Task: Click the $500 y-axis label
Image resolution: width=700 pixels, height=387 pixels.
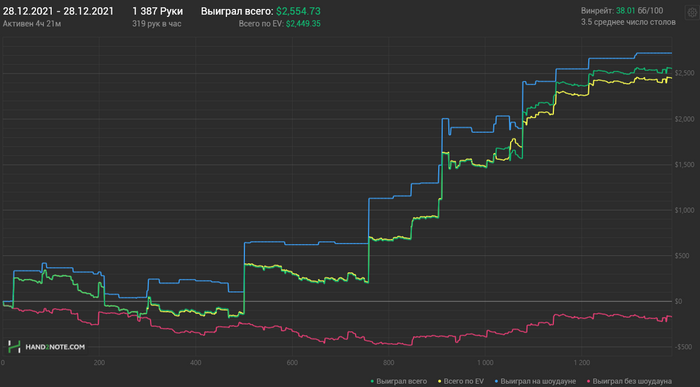Action: pyautogui.click(x=681, y=256)
